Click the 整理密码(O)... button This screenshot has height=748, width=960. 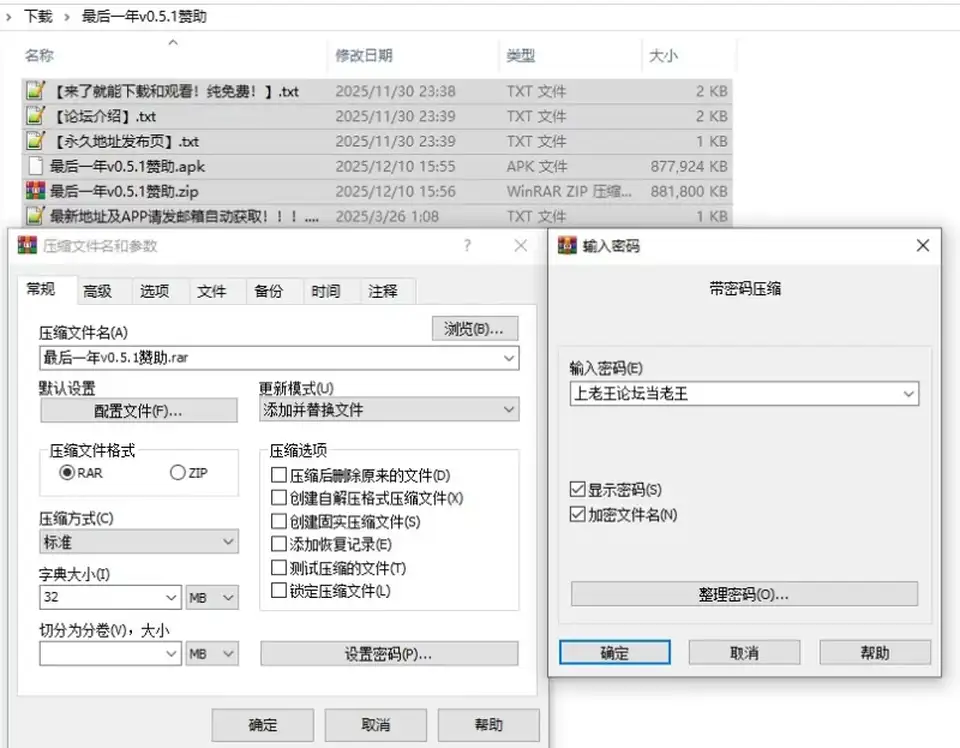tap(744, 594)
